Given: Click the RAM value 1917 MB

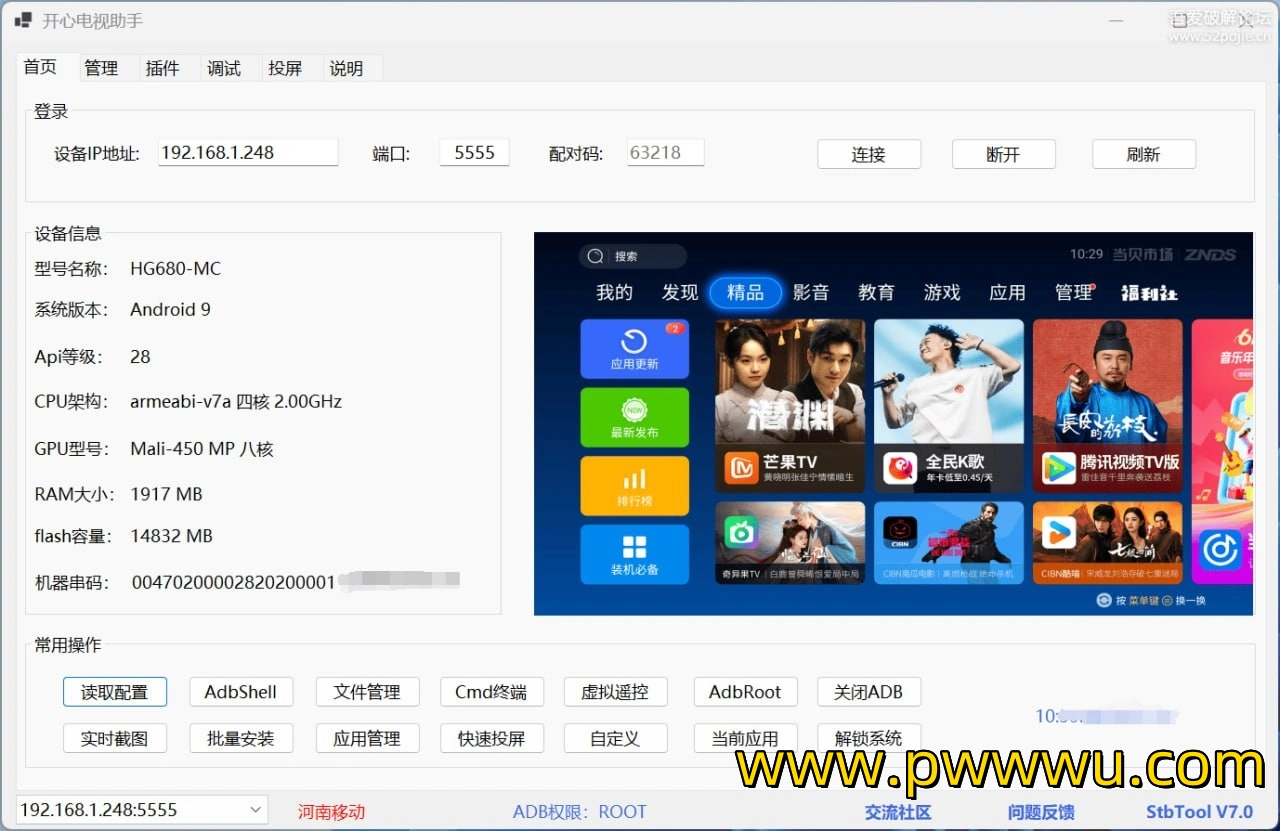Looking at the screenshot, I should pyautogui.click(x=166, y=494).
